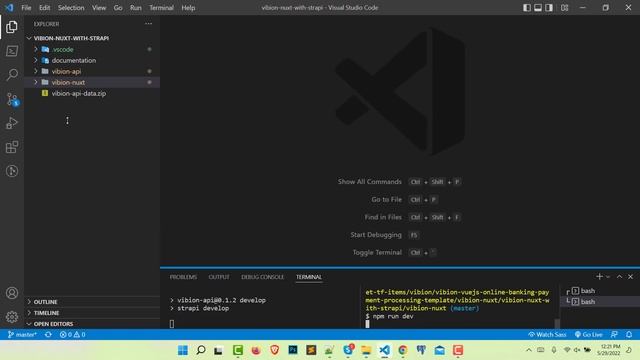Expand the documentation folder
Screen dimensions: 640x360
click(x=92, y=60)
